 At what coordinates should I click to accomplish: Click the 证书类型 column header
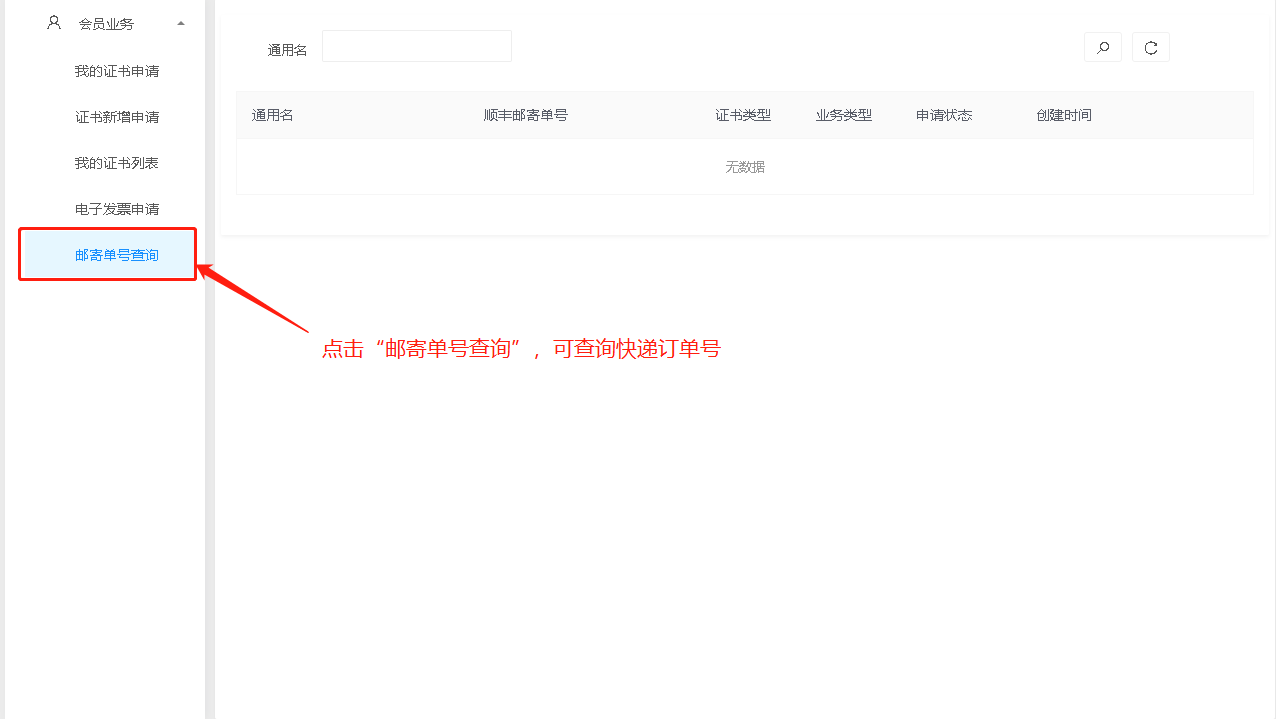[x=743, y=115]
